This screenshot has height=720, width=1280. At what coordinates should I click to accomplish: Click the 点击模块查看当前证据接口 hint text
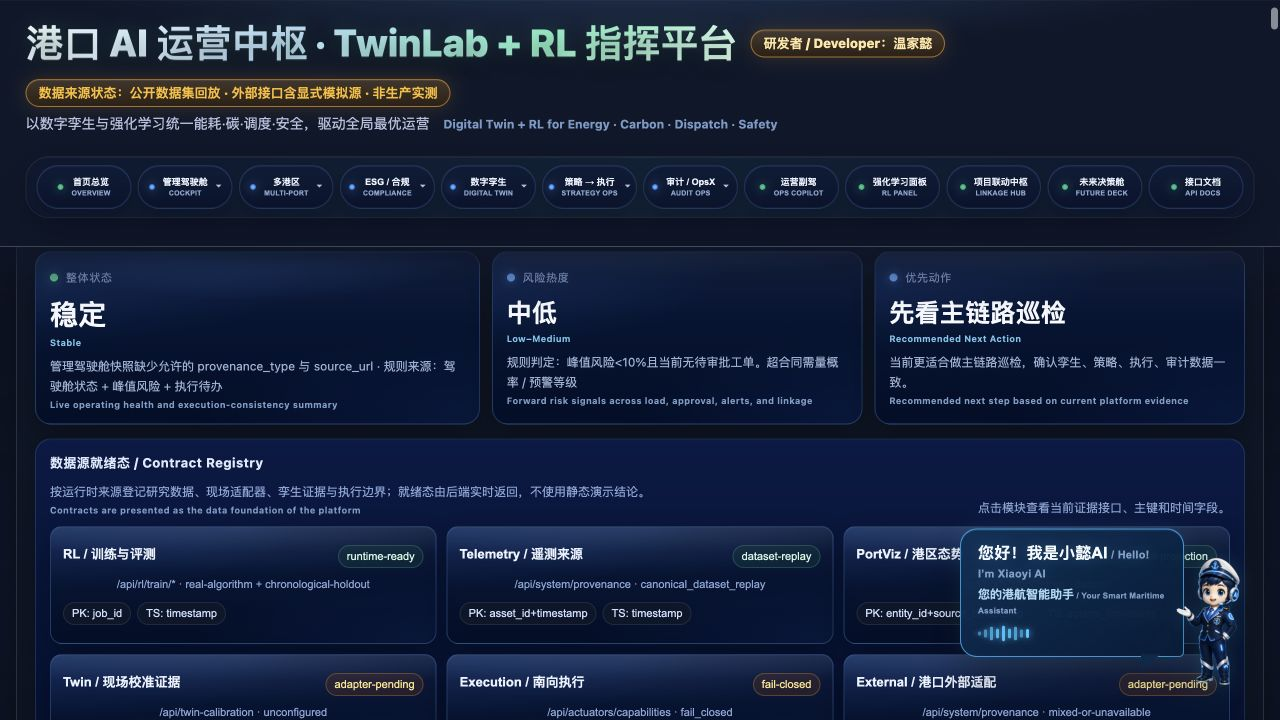click(x=1102, y=508)
